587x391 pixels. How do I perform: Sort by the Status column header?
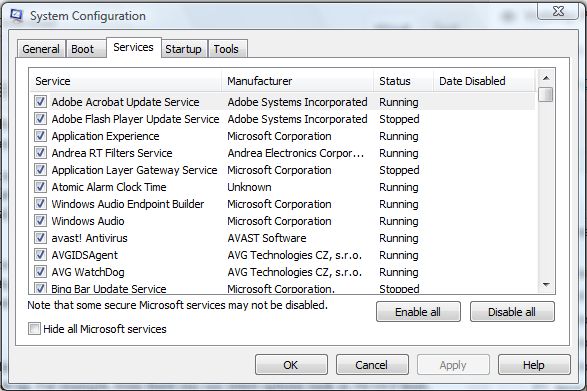(x=404, y=81)
